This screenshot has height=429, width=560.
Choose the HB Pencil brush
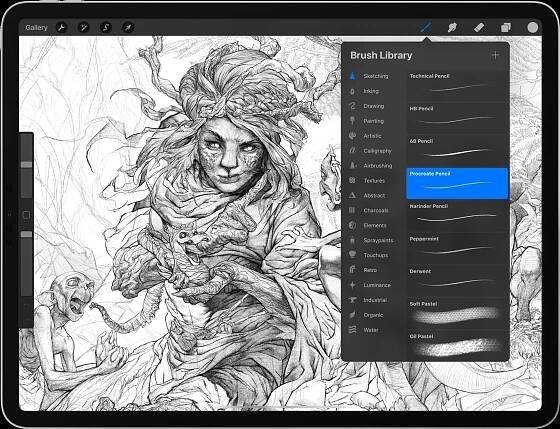pos(457,118)
